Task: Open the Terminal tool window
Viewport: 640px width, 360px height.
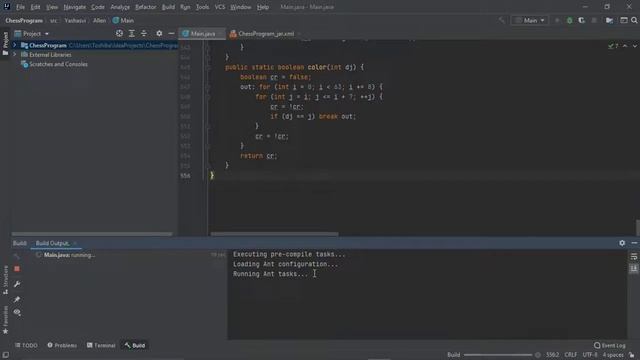Action: pyautogui.click(x=101, y=345)
